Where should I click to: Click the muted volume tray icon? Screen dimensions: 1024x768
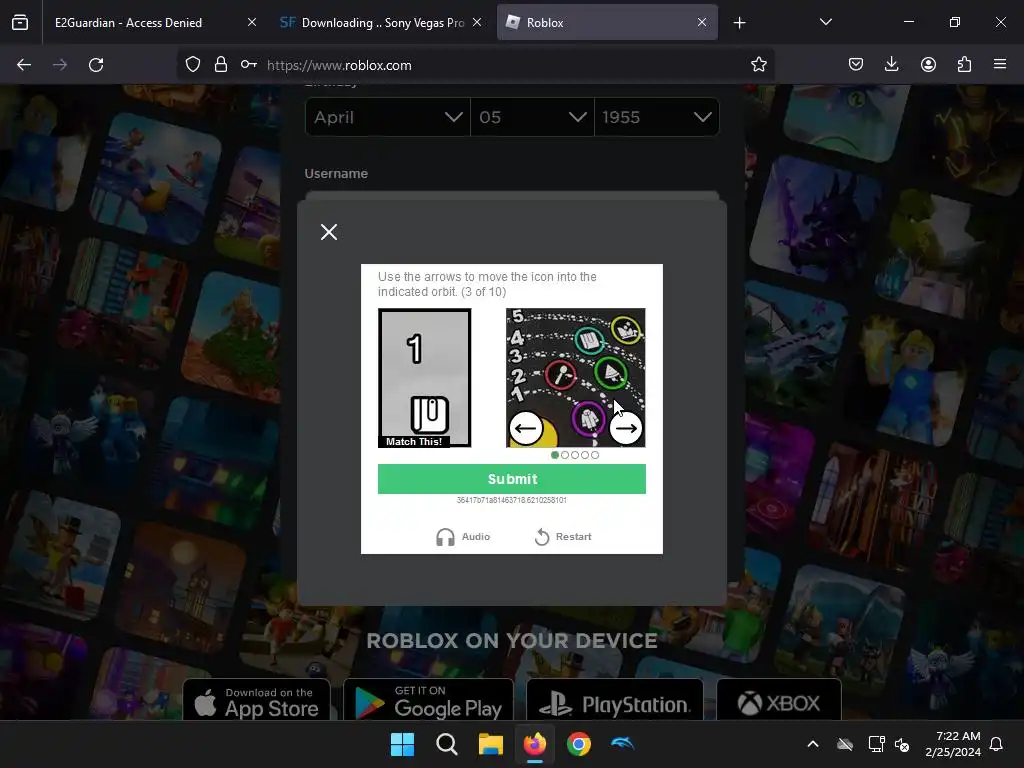tap(902, 744)
